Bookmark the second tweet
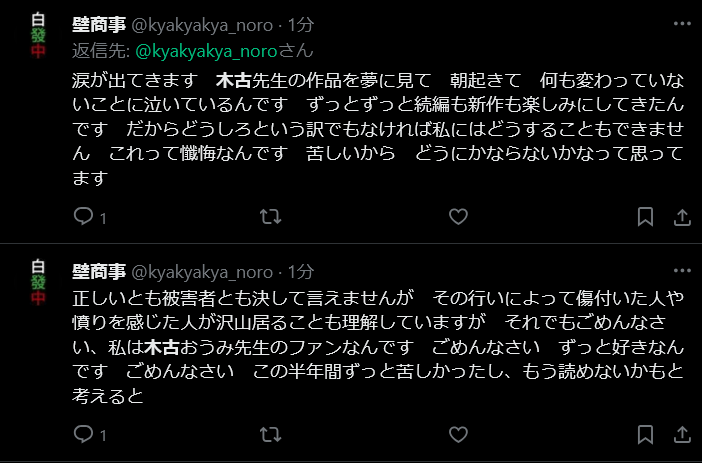The width and height of the screenshot is (702, 463). [x=646, y=434]
